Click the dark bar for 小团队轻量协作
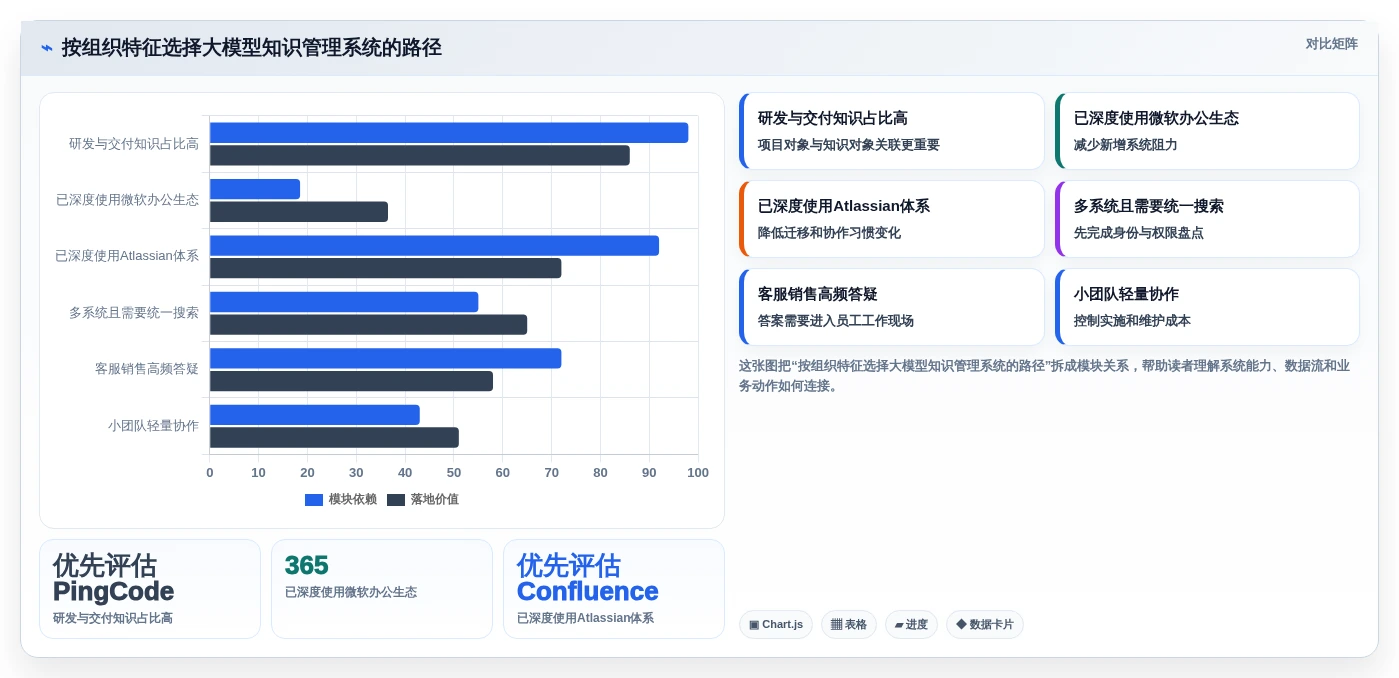The height and width of the screenshot is (678, 1399). pyautogui.click(x=334, y=437)
